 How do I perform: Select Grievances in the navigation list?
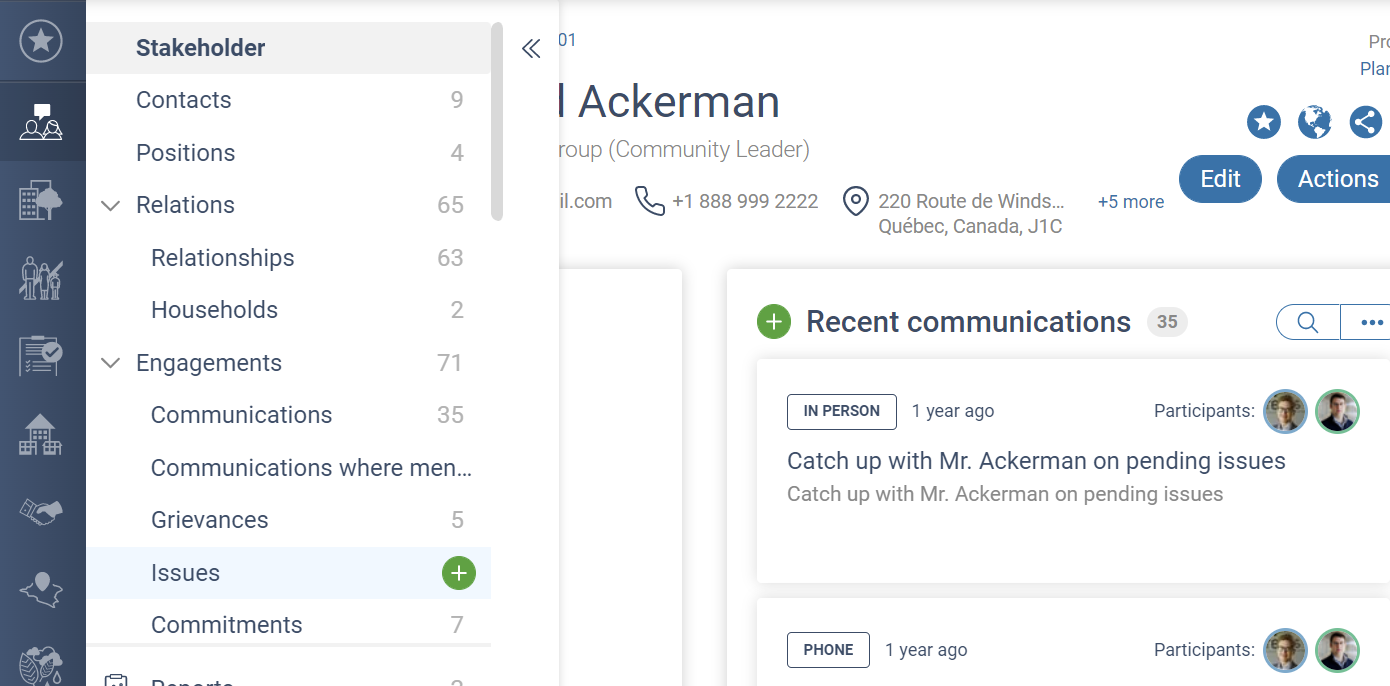[210, 520]
